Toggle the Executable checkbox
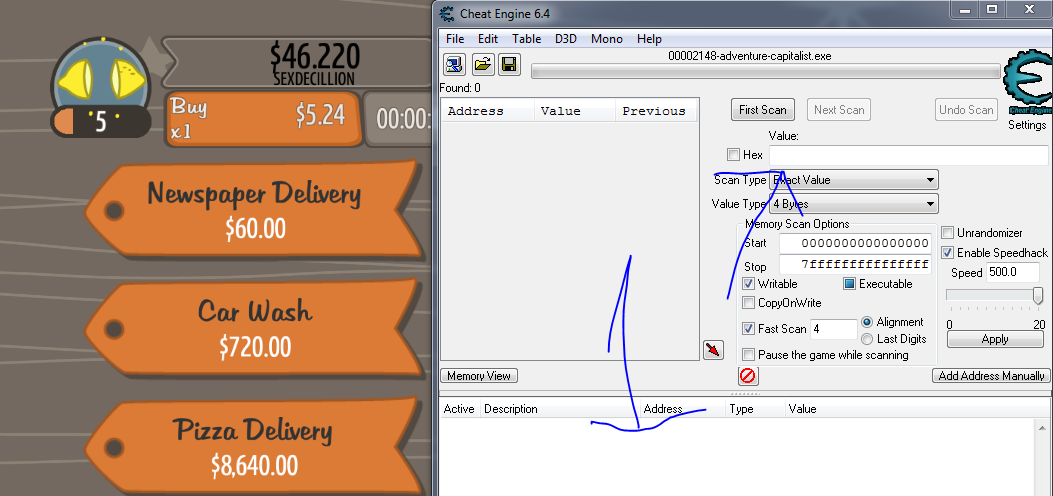 (x=849, y=284)
